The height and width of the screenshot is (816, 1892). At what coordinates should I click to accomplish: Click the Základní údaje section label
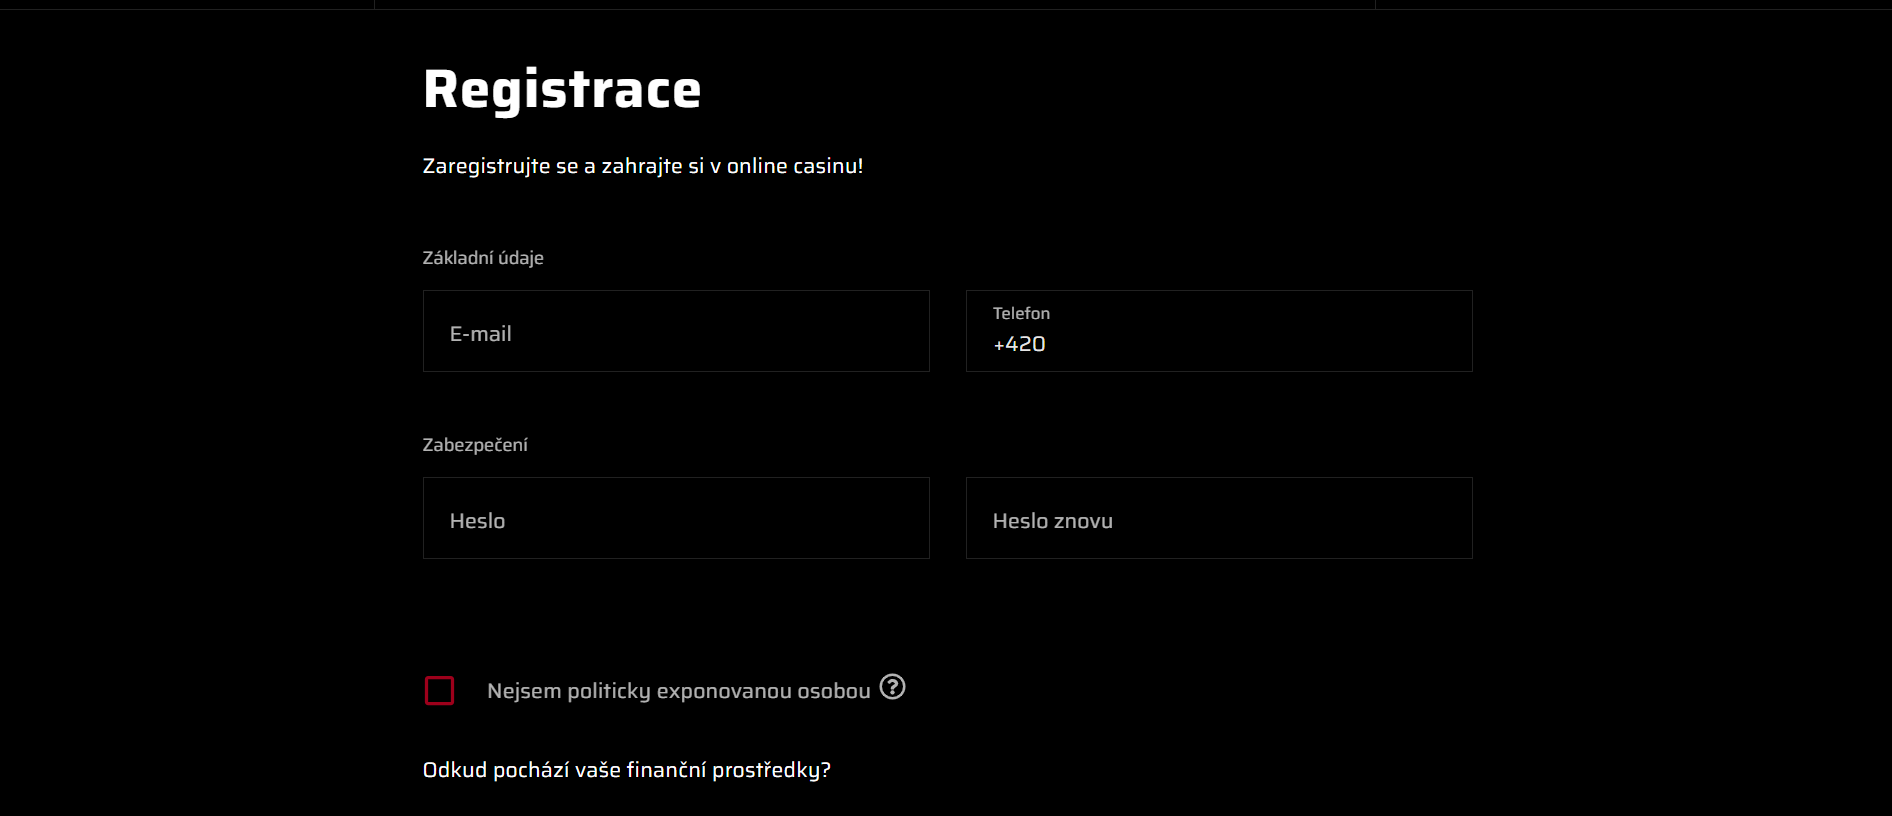pyautogui.click(x=483, y=258)
